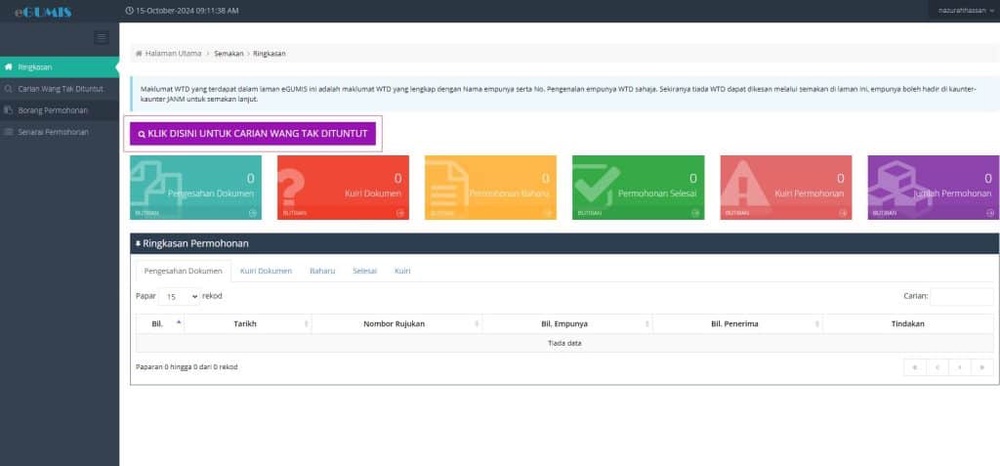Screen dimensions: 1000x466
Task: Open the red Kuiri Dokumen summary card
Action: tap(343, 187)
